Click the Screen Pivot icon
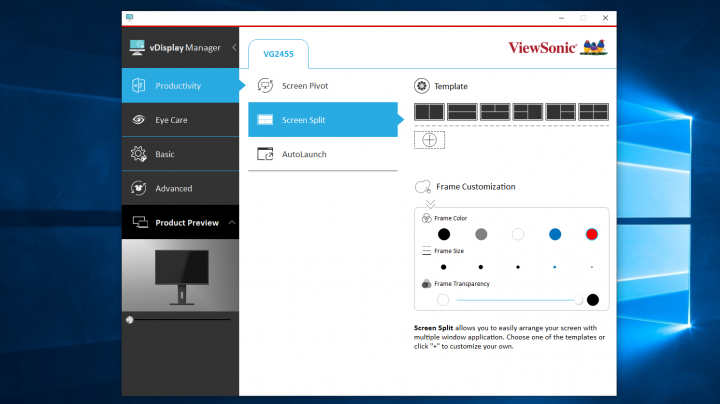This screenshot has height=404, width=720. click(265, 85)
